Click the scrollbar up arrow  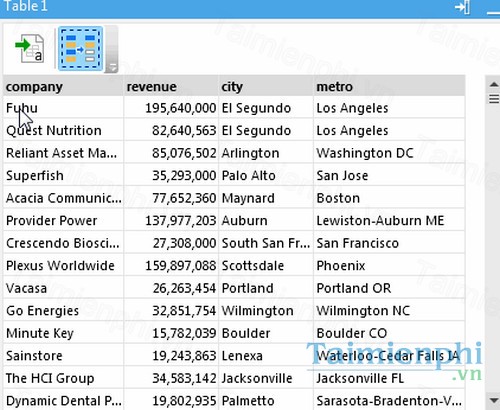494,84
